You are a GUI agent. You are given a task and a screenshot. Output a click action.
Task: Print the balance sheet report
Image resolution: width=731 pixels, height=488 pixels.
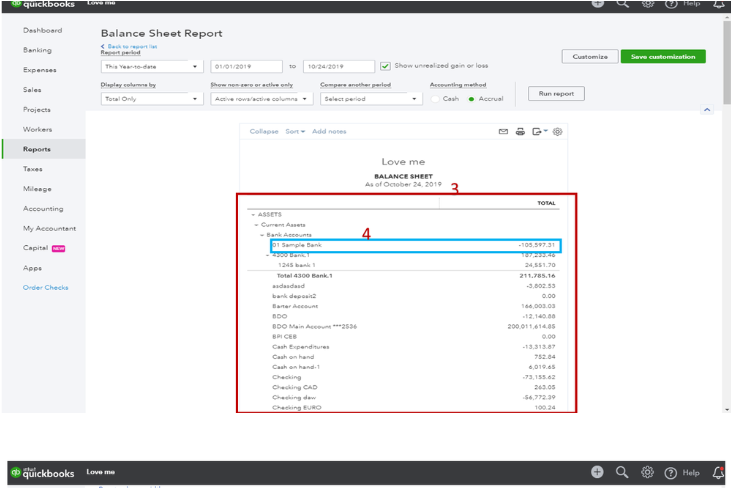pos(520,131)
